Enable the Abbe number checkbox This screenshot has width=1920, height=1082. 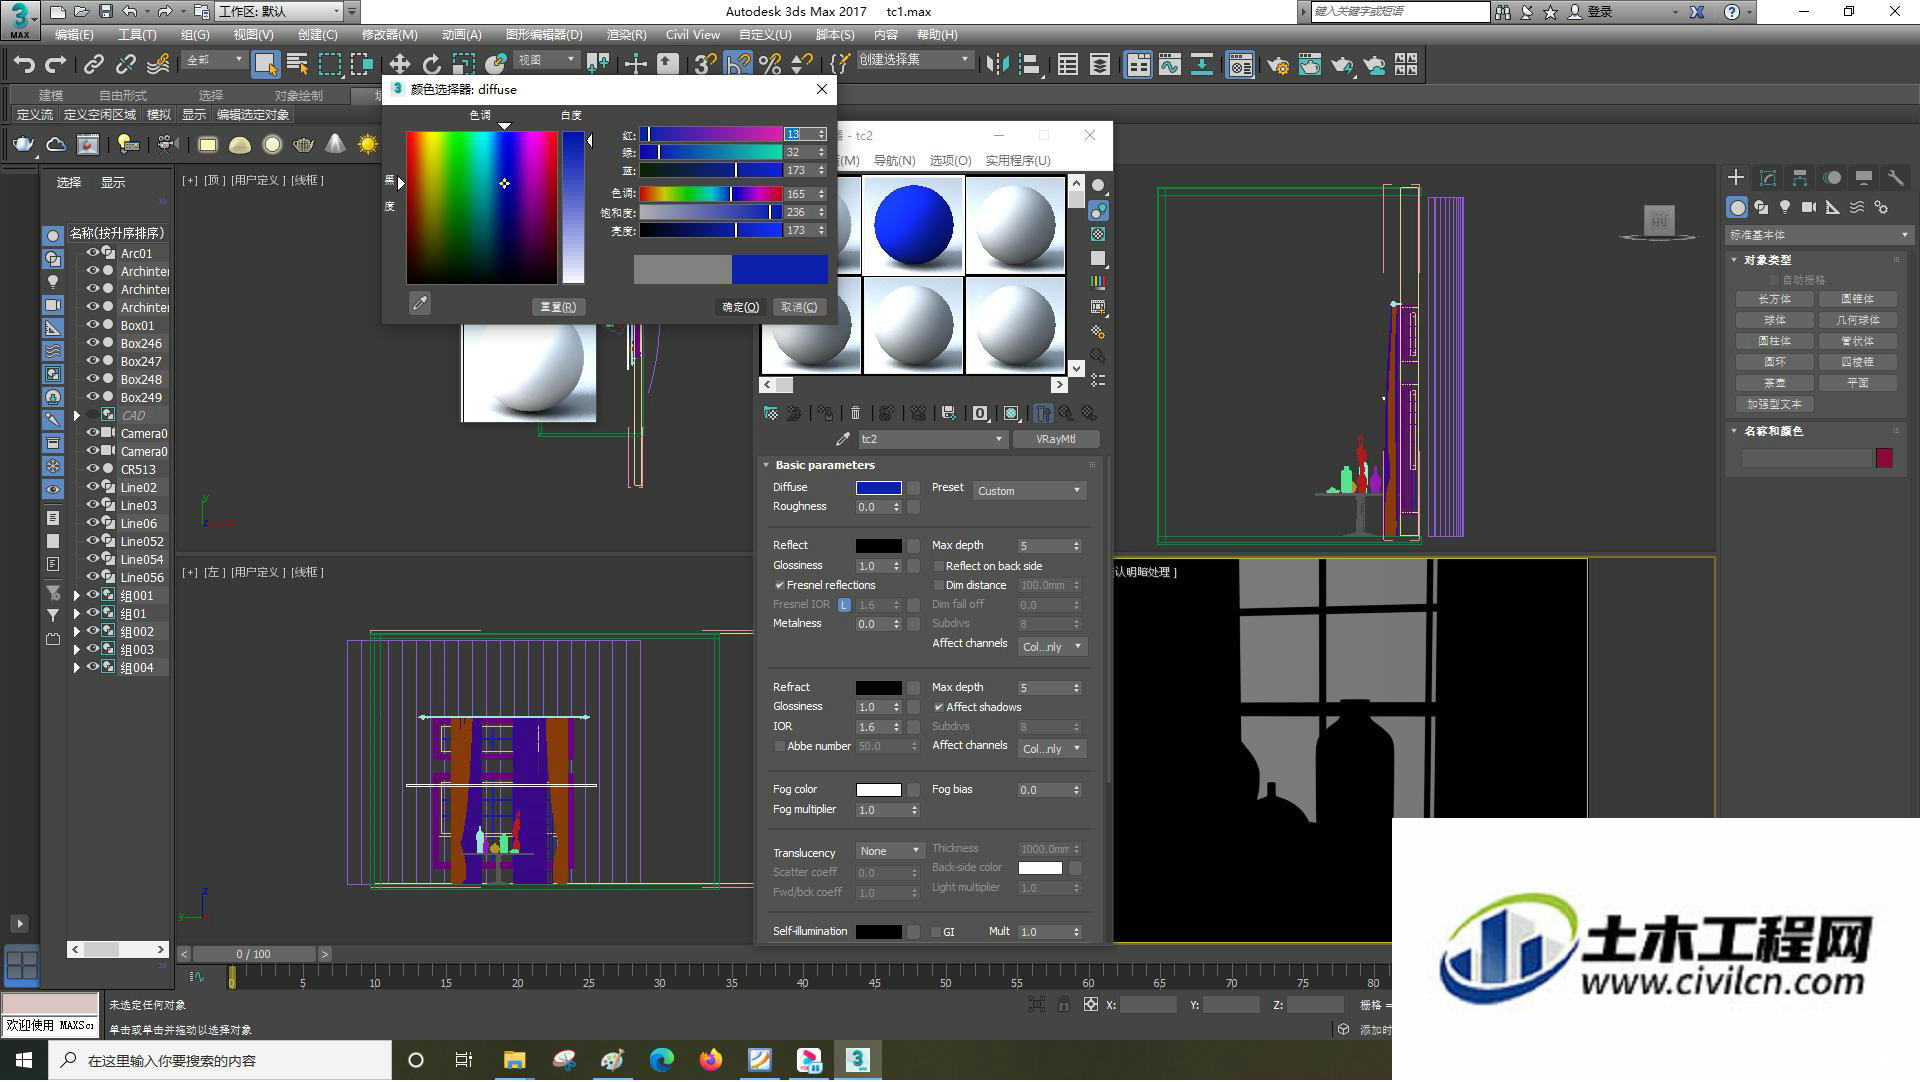pyautogui.click(x=780, y=746)
